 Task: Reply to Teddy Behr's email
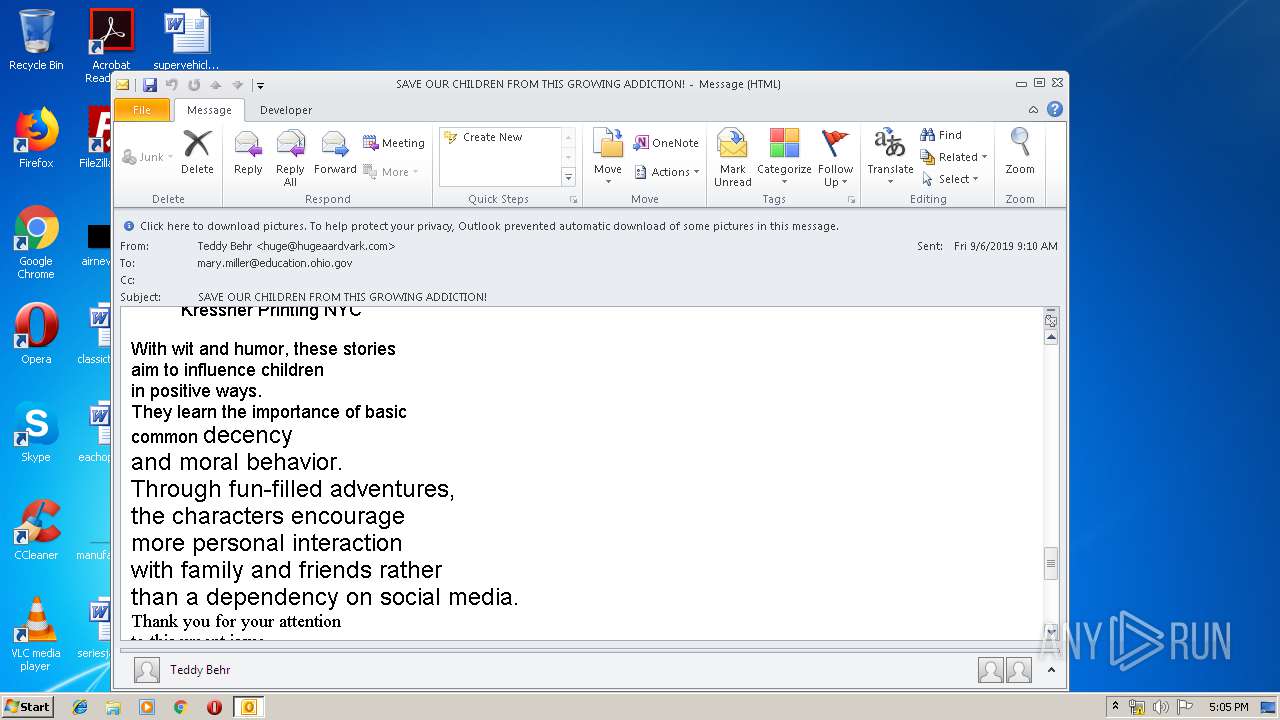coord(248,153)
